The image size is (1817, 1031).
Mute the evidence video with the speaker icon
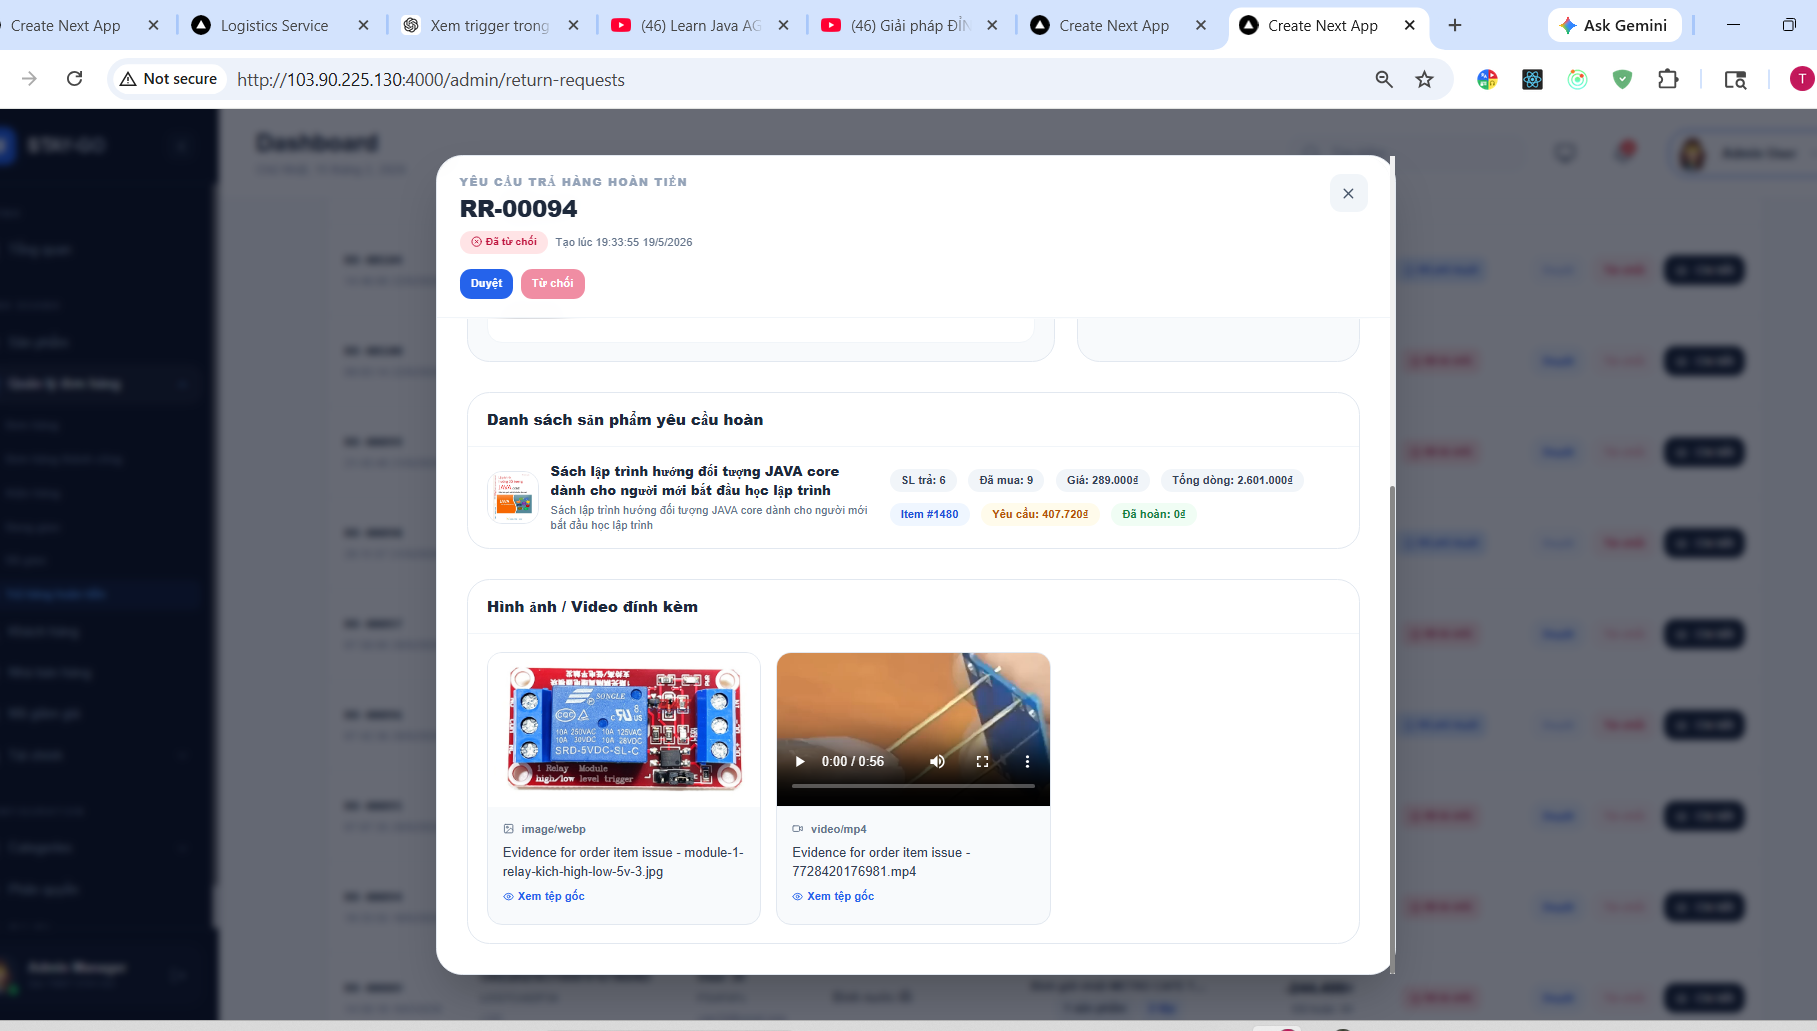pos(937,761)
